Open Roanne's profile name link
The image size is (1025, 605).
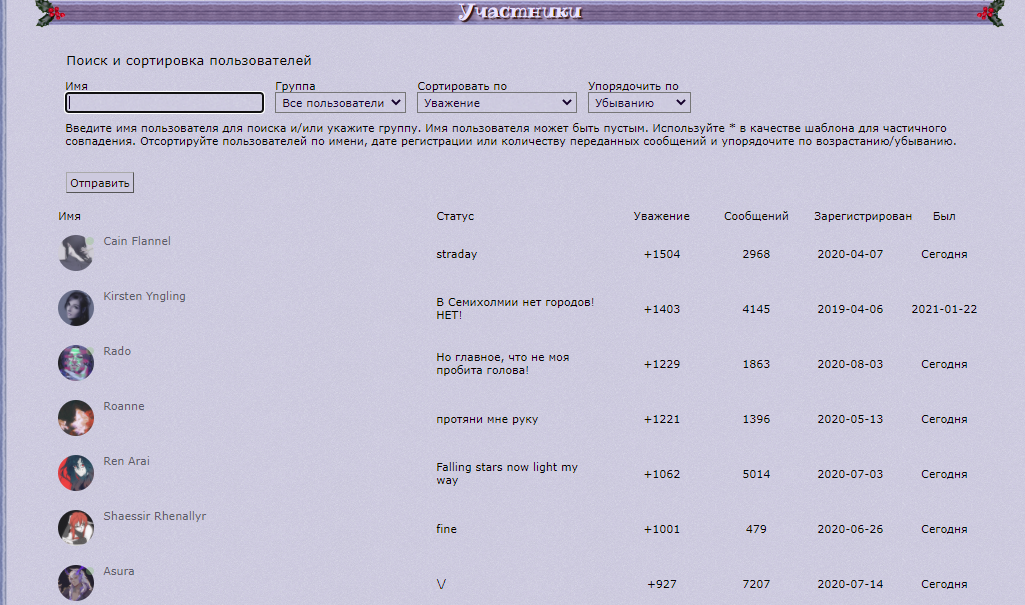tap(124, 406)
